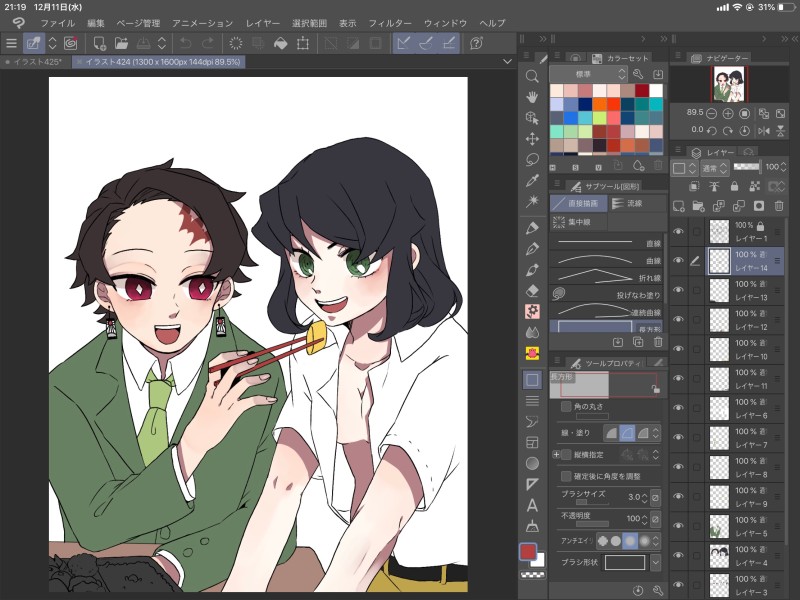Open the ウィンドウ menu
800x600 pixels.
click(x=445, y=23)
